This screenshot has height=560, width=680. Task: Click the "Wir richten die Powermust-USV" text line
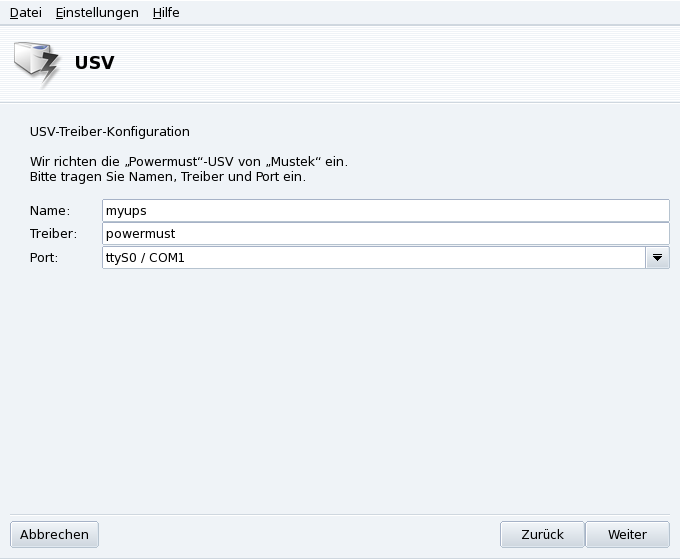point(189,161)
